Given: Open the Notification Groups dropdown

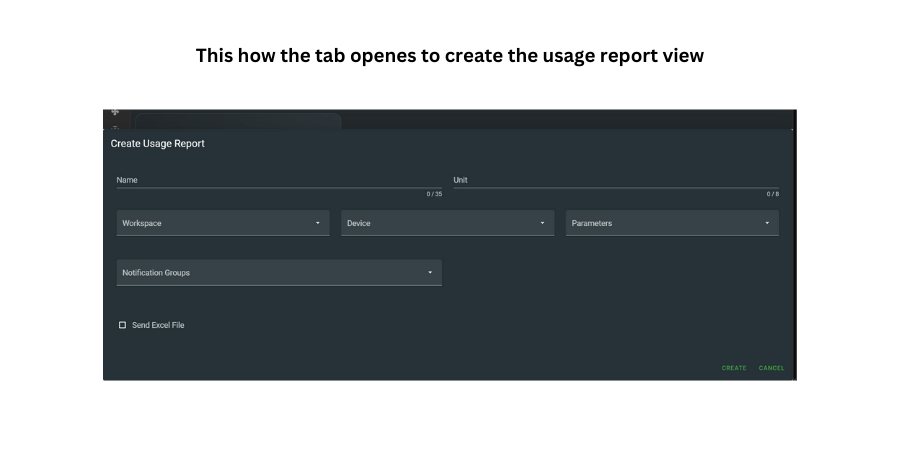Looking at the screenshot, I should [x=279, y=273].
